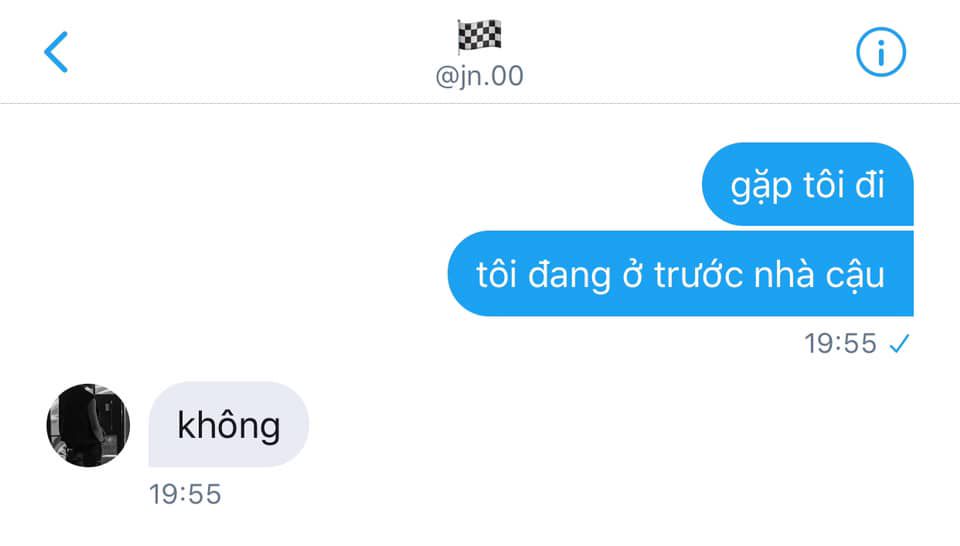Click the "ở" character in the long message
Viewport: 960px width, 546px height.
pyautogui.click(x=632, y=274)
